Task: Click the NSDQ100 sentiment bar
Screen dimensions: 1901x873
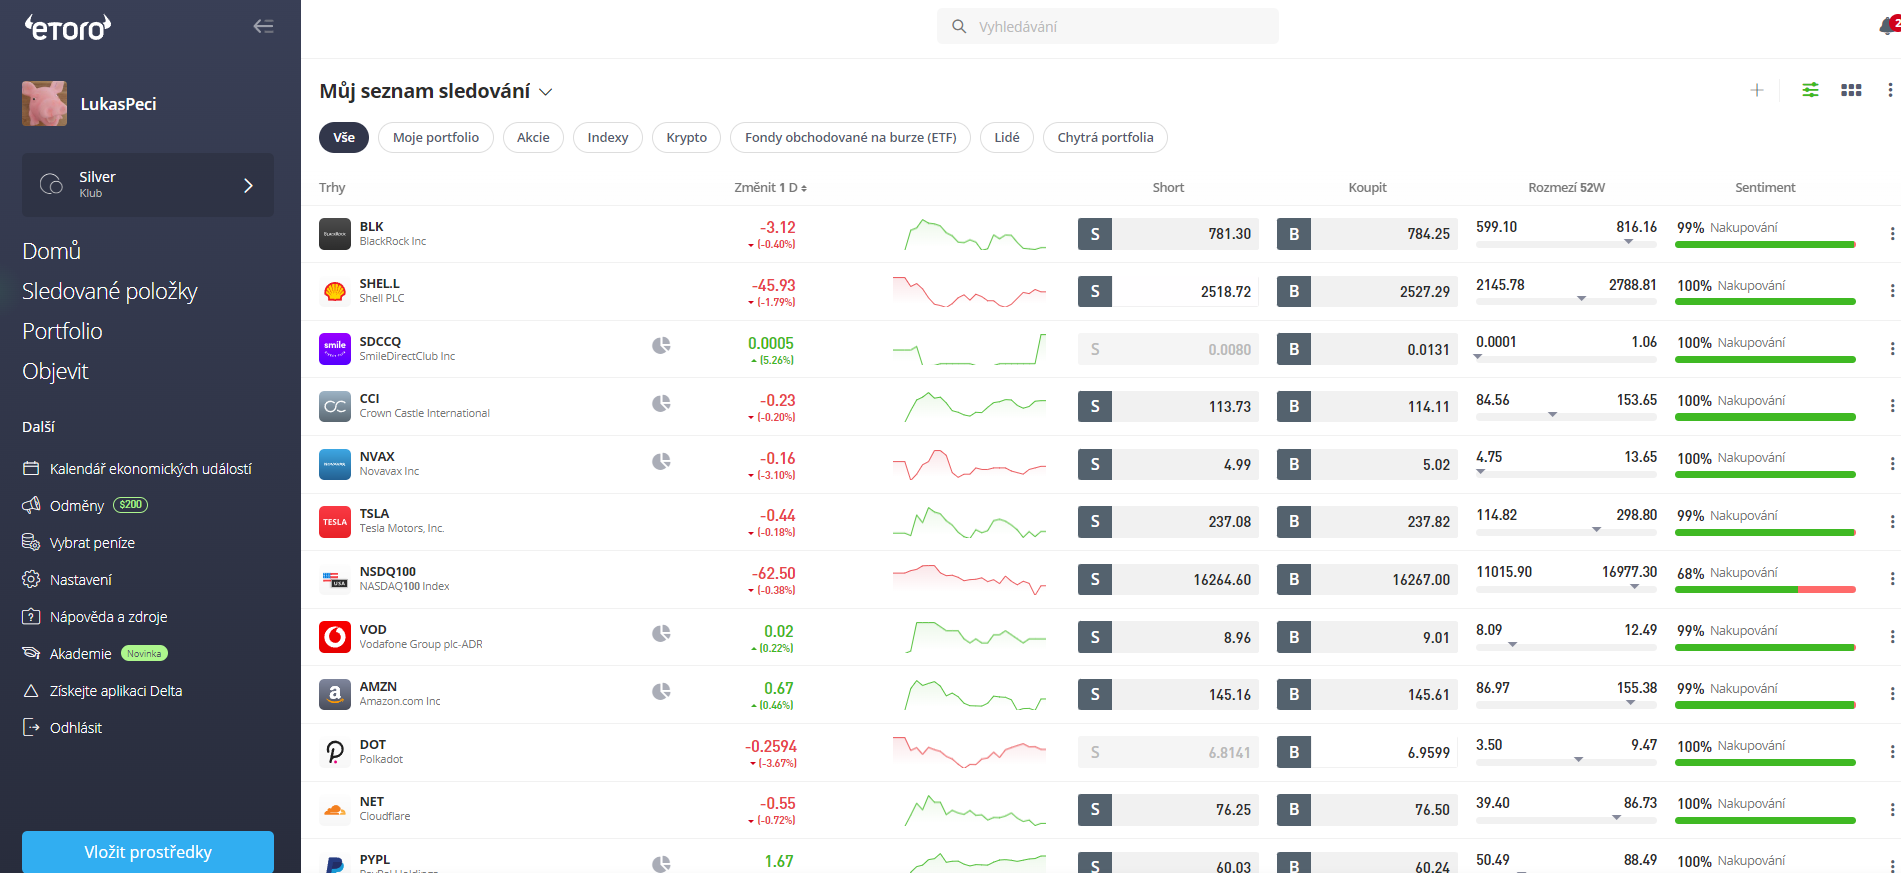Action: [x=1765, y=589]
